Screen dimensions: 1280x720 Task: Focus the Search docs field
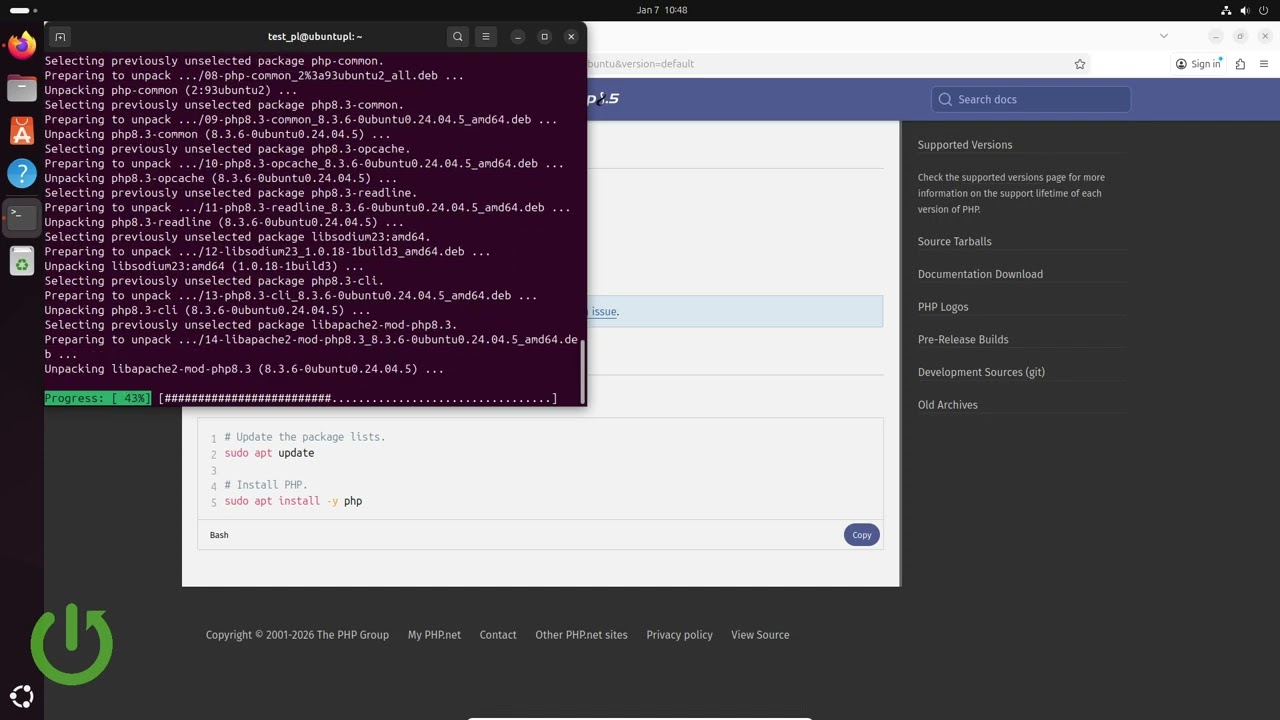click(x=1031, y=99)
